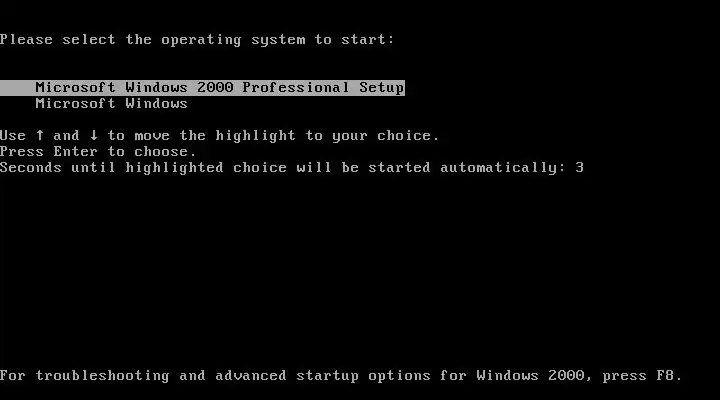Click '2000' in the highlighted boot entry
Image resolution: width=720 pixels, height=400 pixels.
(215, 88)
